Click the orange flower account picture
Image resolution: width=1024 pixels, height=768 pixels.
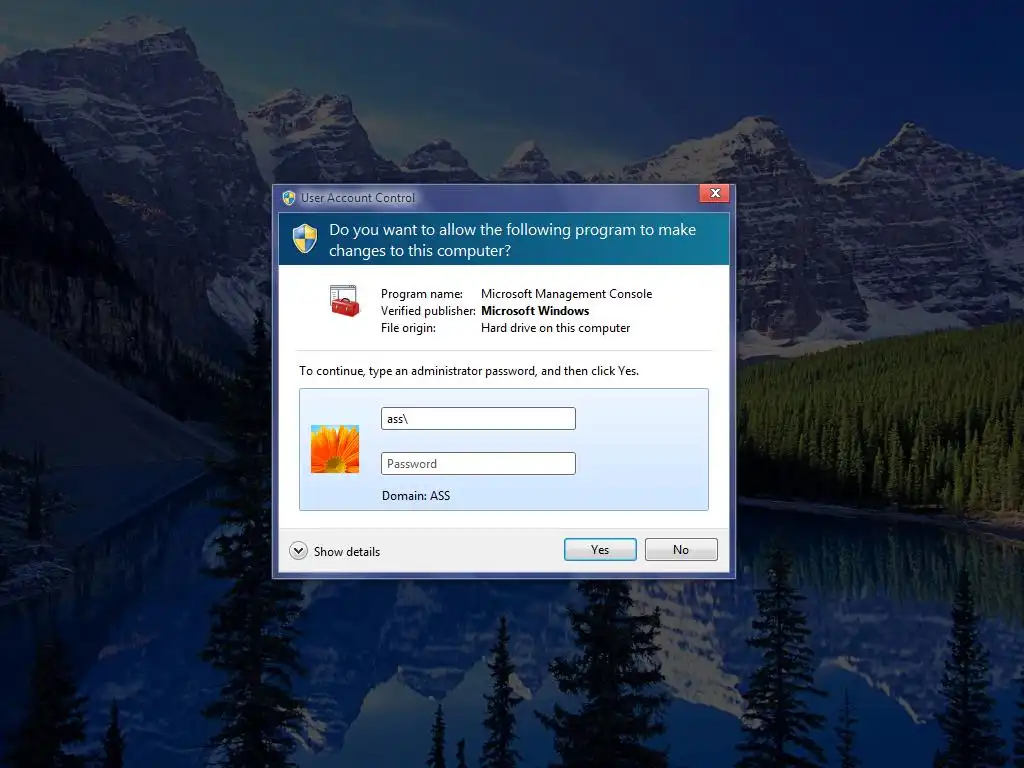point(335,449)
